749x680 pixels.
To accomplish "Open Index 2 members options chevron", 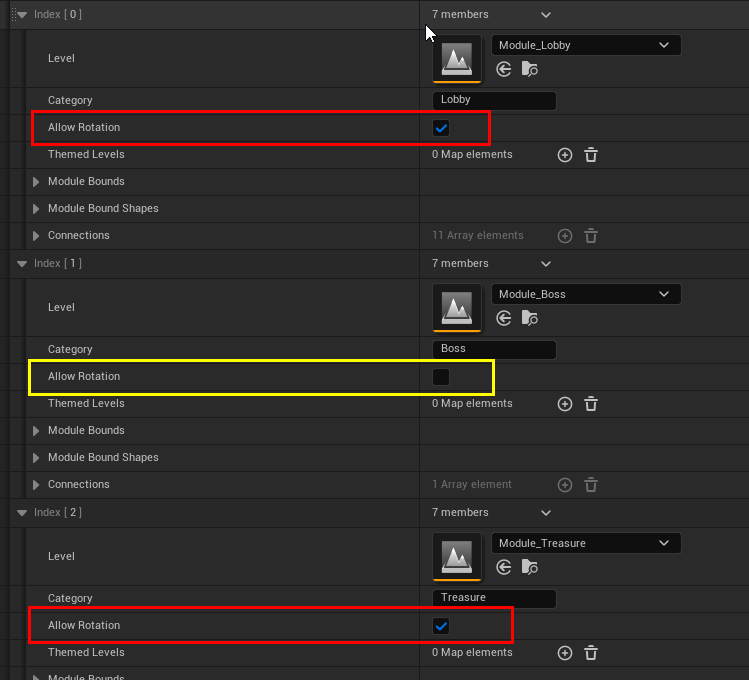I will pos(546,513).
